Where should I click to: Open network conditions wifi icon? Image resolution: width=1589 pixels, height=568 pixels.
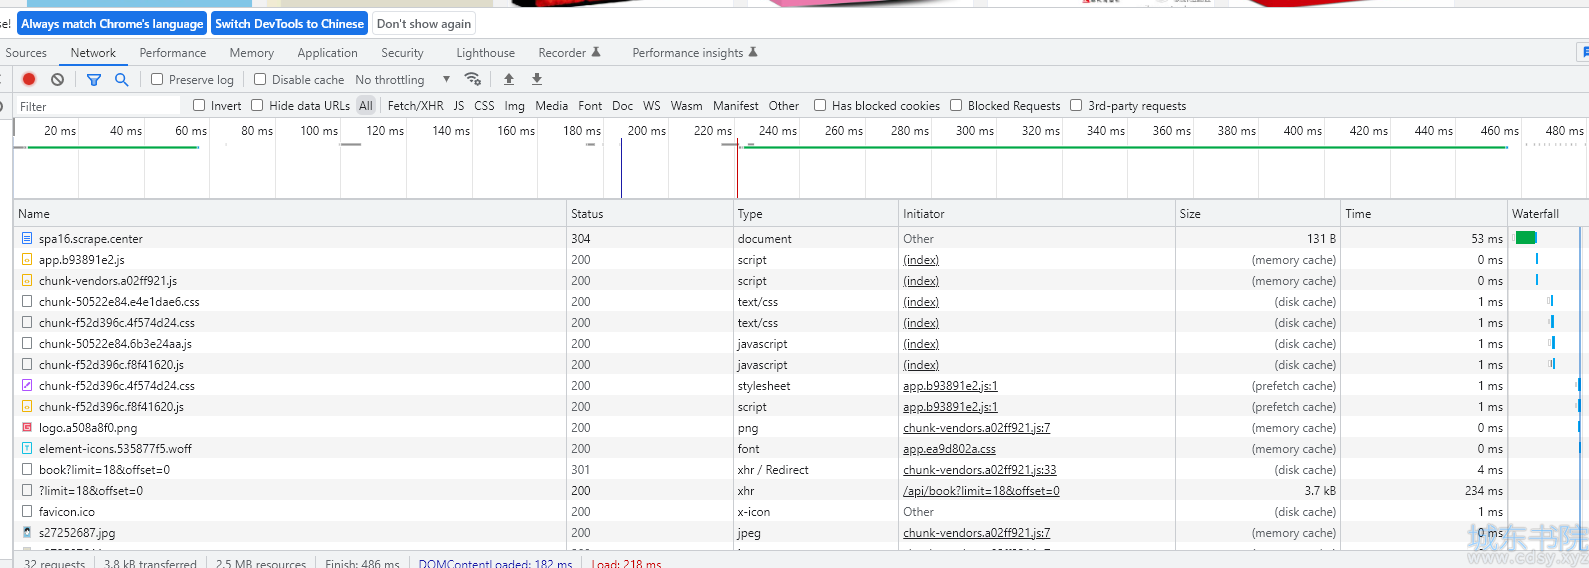coord(473,79)
